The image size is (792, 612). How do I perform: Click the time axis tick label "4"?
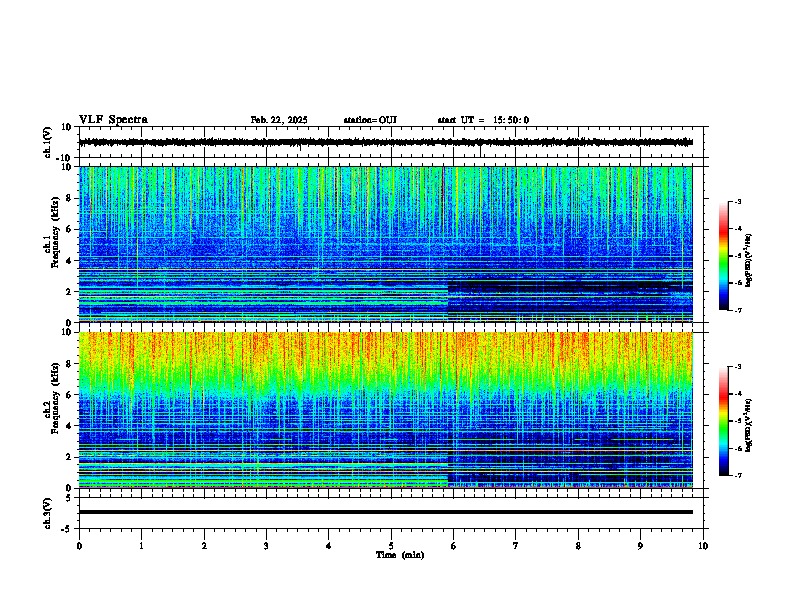point(329,546)
